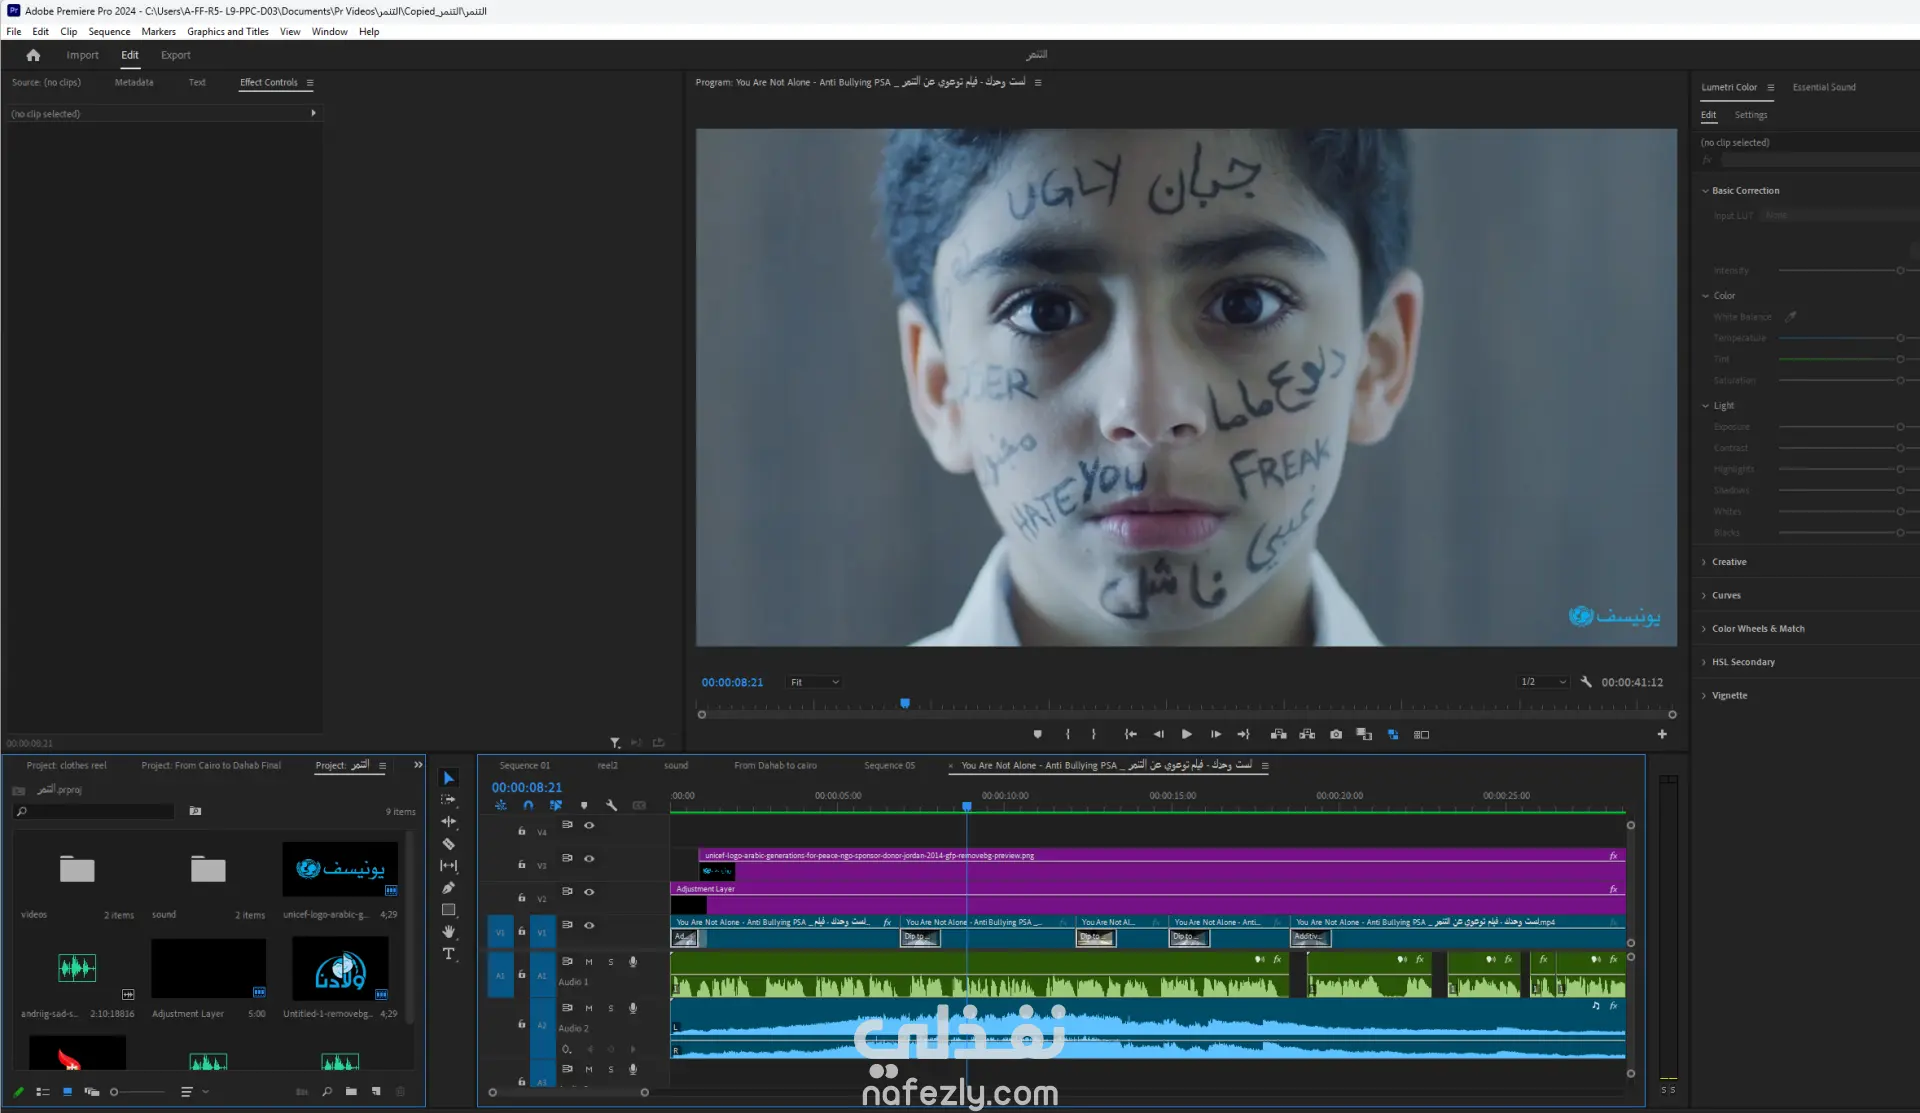
Task: Toggle V4 track output eye
Action: (x=589, y=826)
